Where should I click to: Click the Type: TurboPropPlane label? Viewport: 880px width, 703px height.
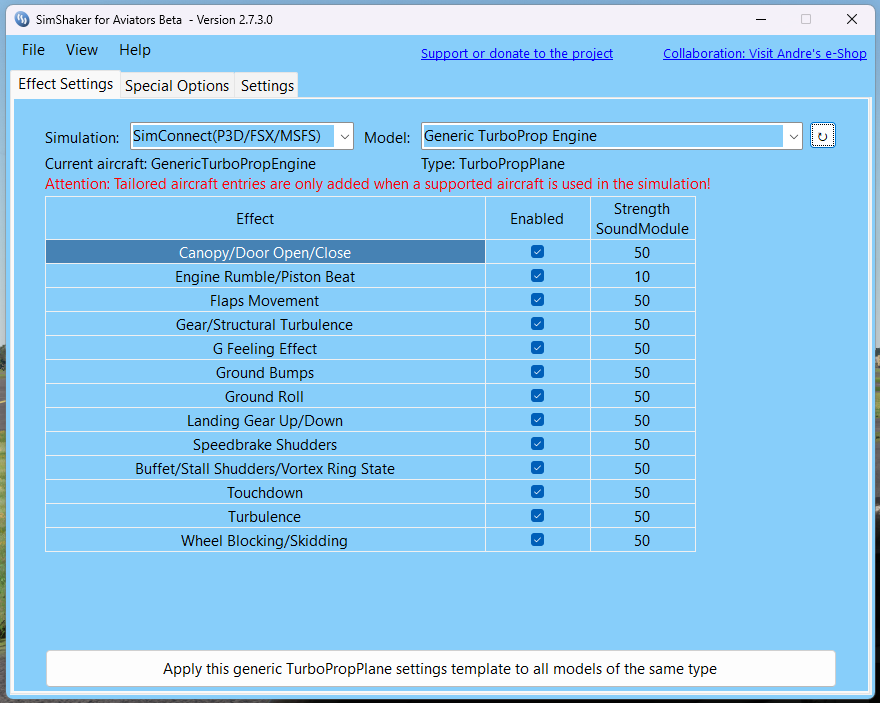tap(493, 164)
